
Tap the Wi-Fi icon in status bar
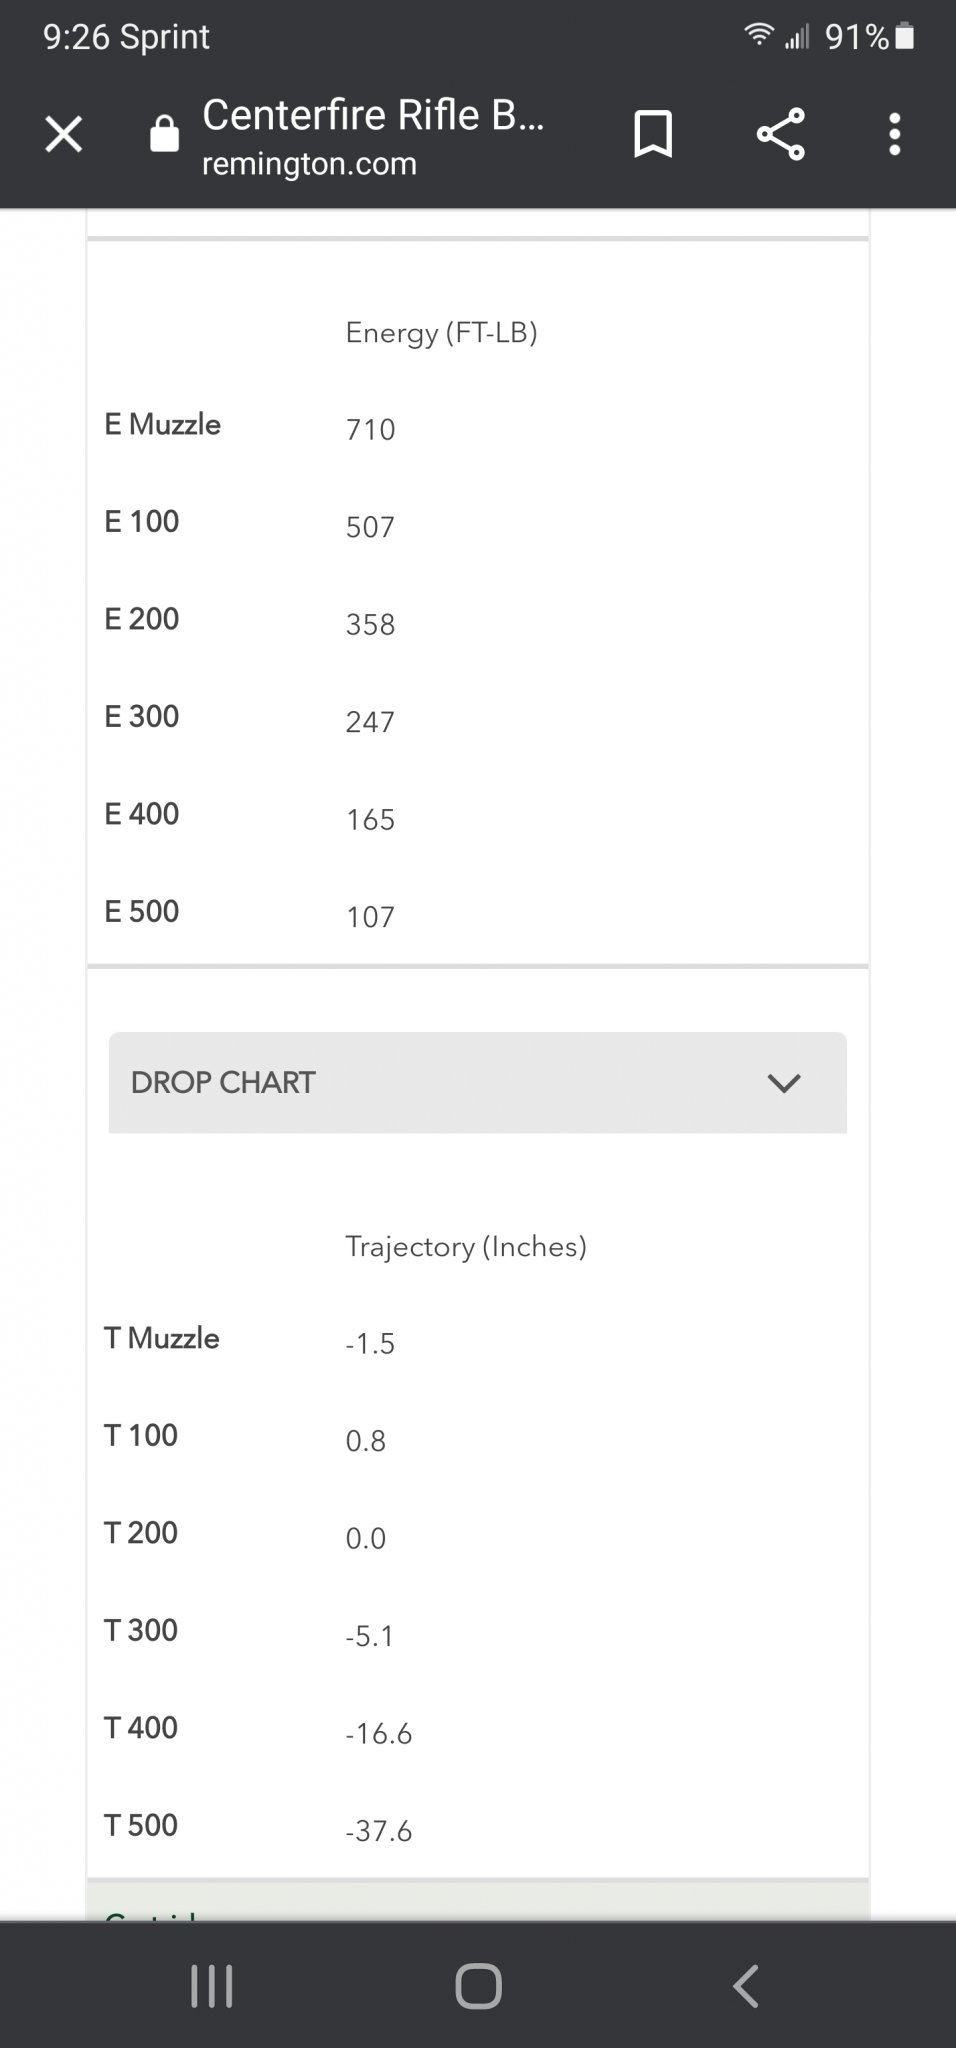click(759, 36)
